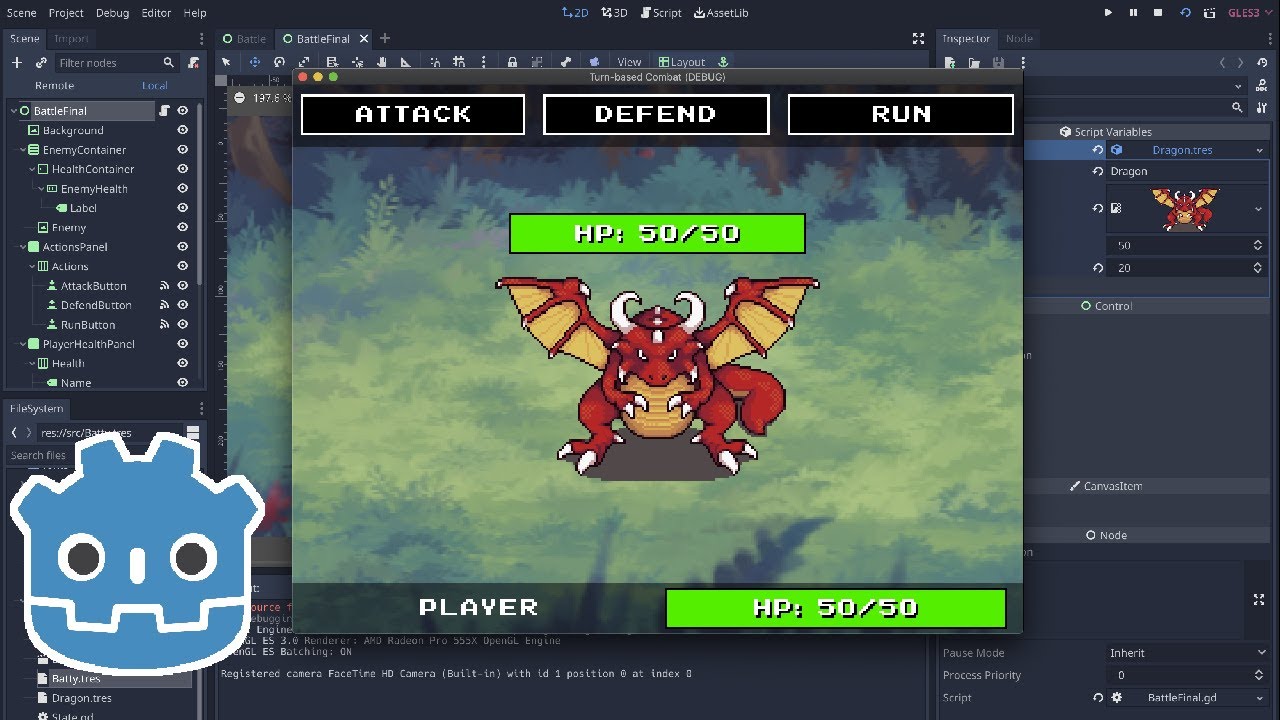Hide the Enemy node
Screen dimensions: 1280x720
(183, 228)
